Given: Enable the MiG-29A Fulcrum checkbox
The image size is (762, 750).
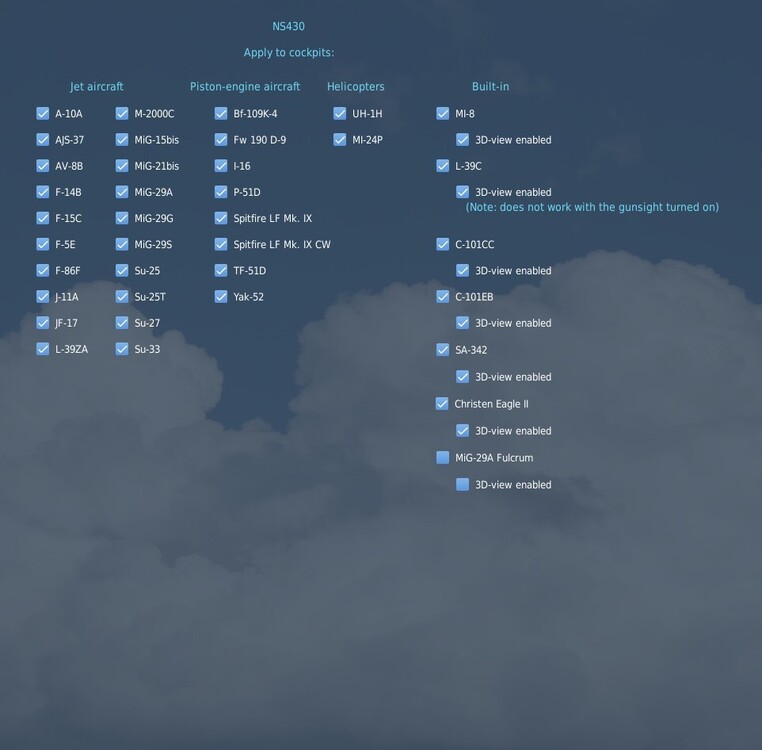Looking at the screenshot, I should [443, 458].
